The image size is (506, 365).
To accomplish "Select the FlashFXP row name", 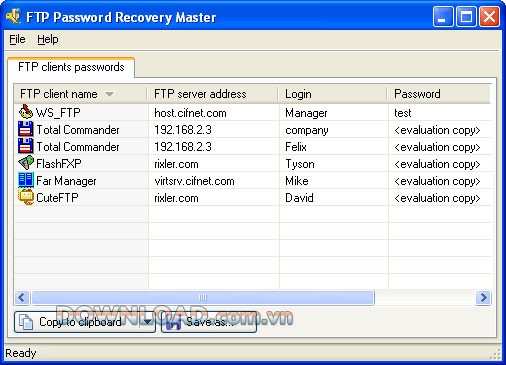I will click(59, 164).
